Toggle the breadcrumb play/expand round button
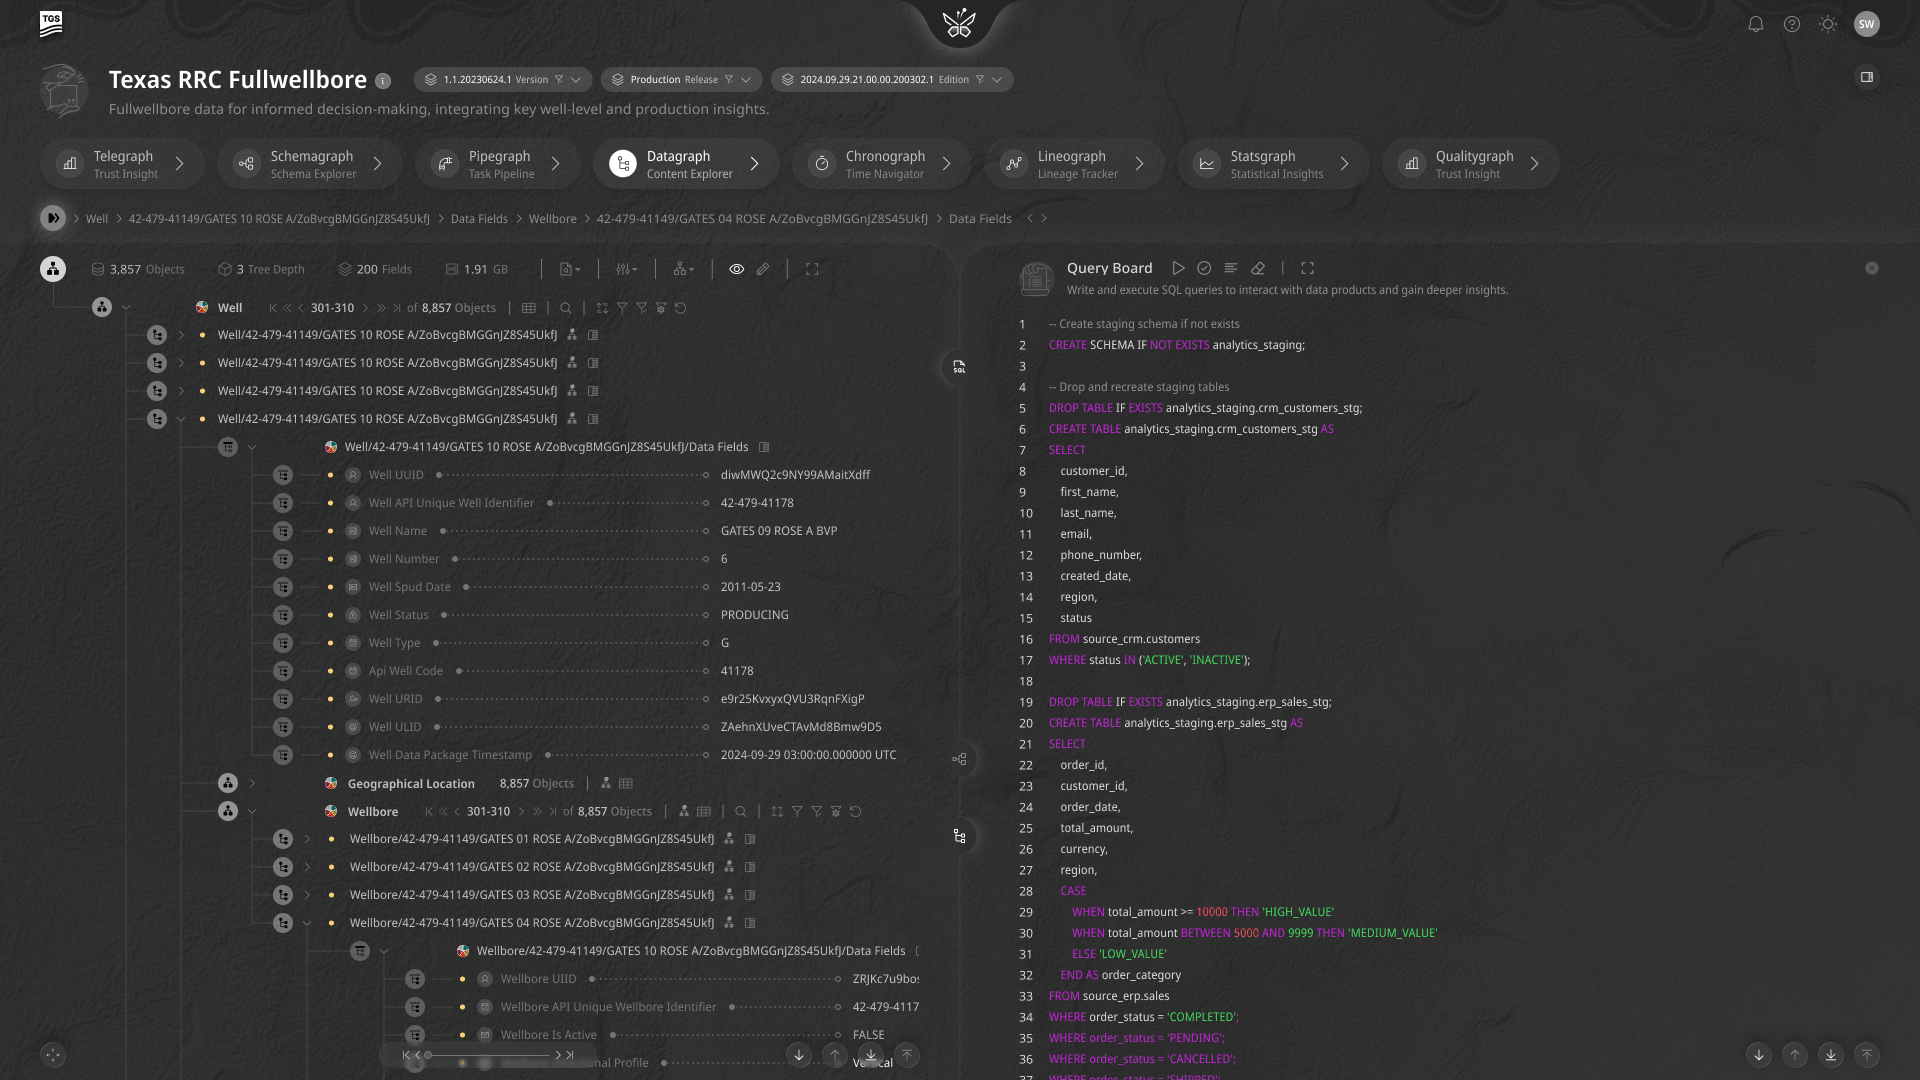The image size is (1920, 1080). click(53, 218)
